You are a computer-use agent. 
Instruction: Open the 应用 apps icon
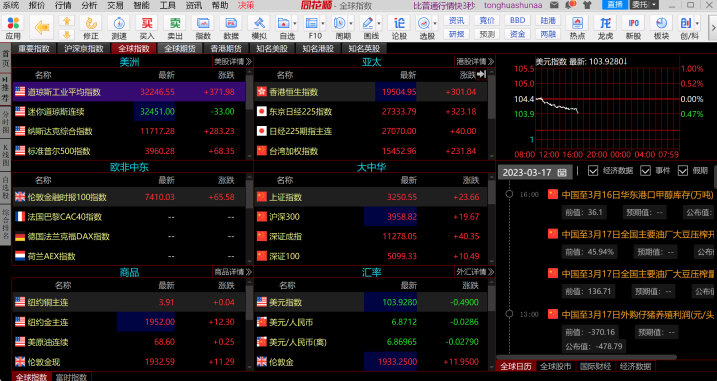point(13,27)
